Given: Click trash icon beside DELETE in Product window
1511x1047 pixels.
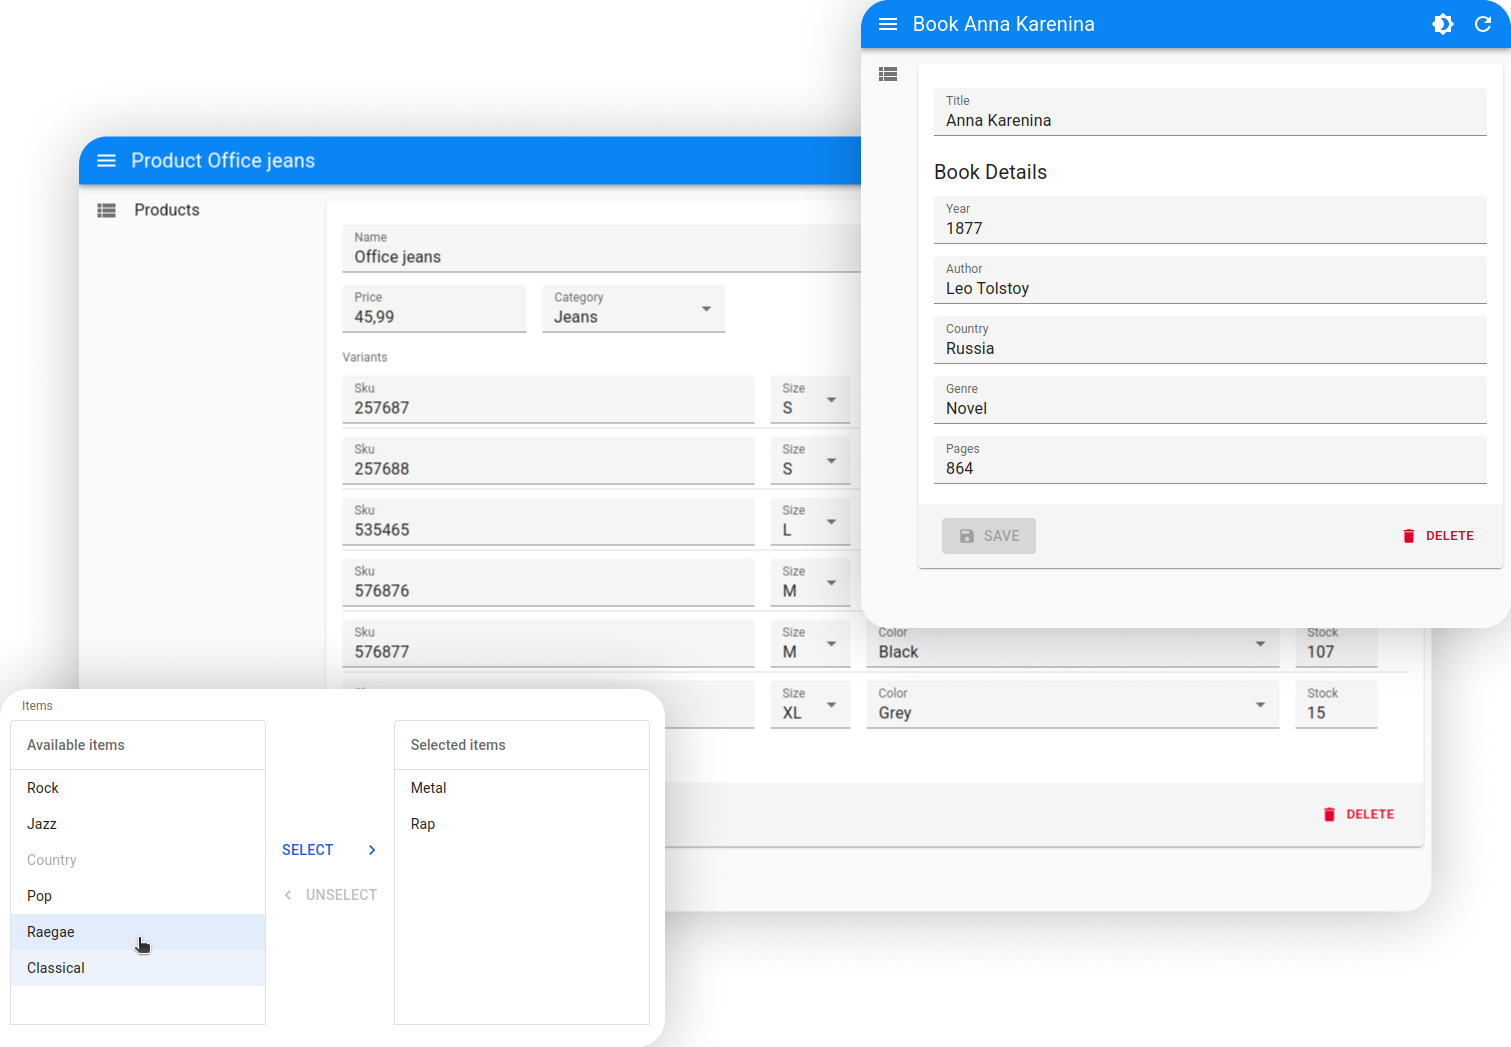Looking at the screenshot, I should pos(1329,814).
